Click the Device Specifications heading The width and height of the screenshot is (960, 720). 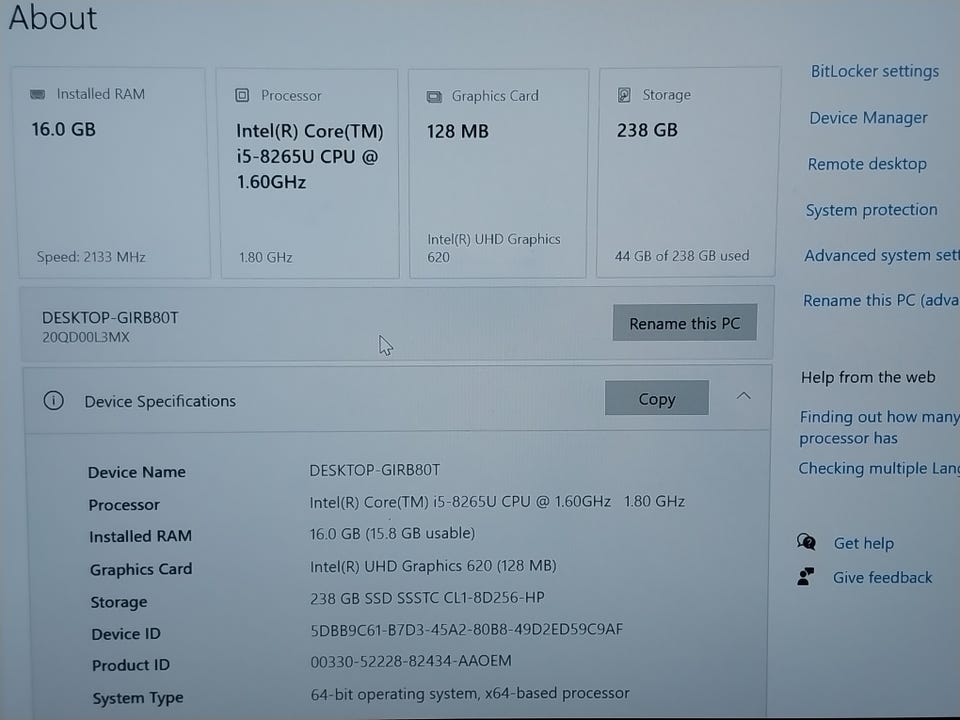point(160,401)
